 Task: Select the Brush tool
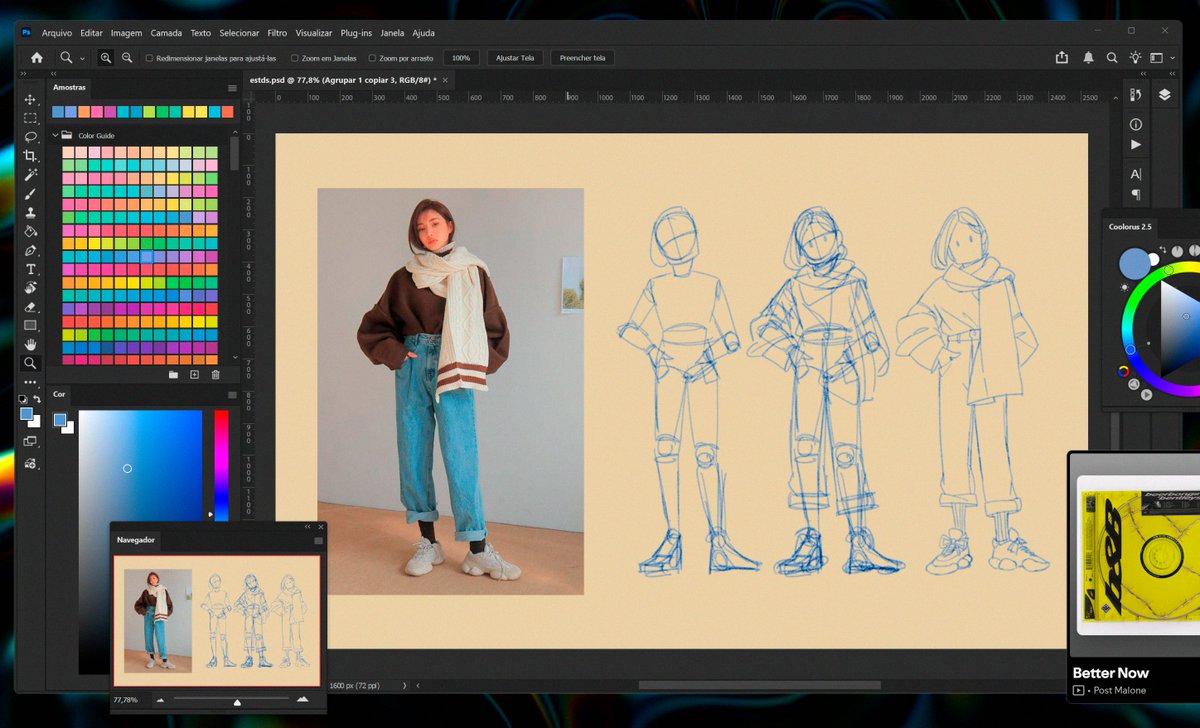[x=30, y=194]
